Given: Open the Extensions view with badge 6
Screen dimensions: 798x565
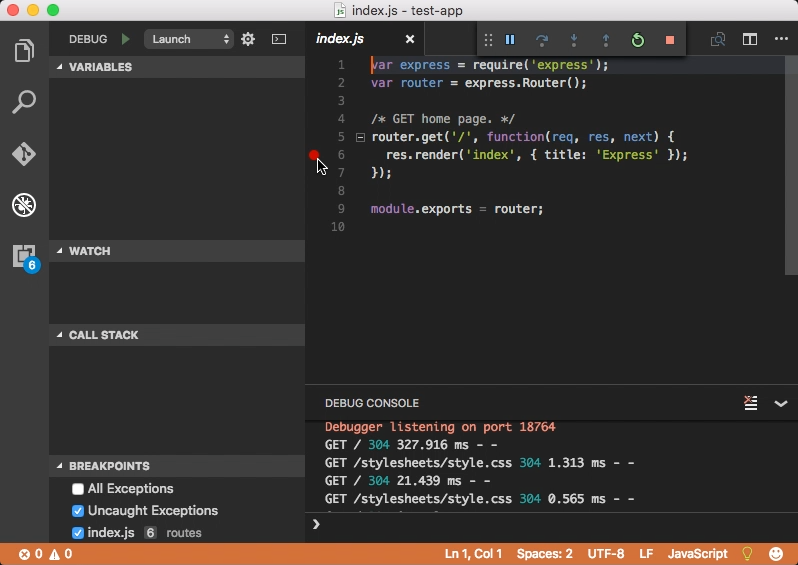Looking at the screenshot, I should (x=24, y=257).
